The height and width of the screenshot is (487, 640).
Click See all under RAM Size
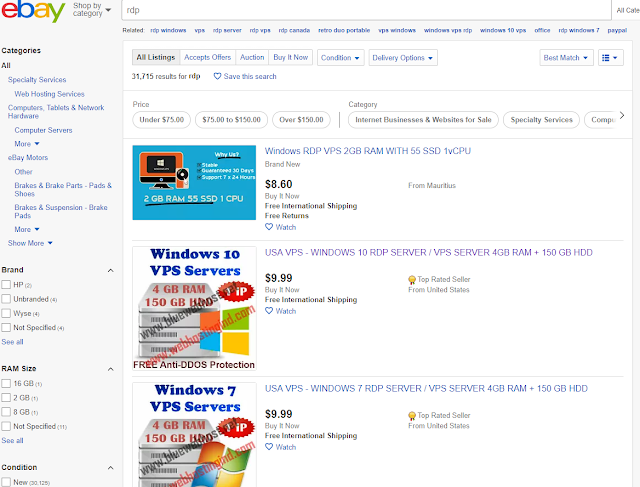click(12, 440)
